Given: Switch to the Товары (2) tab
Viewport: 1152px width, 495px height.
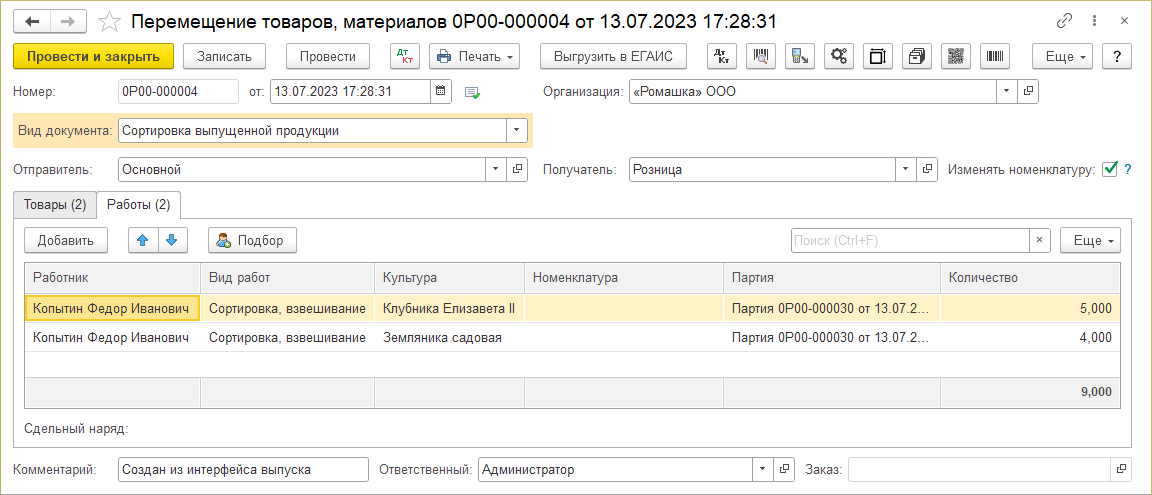Looking at the screenshot, I should tap(55, 204).
